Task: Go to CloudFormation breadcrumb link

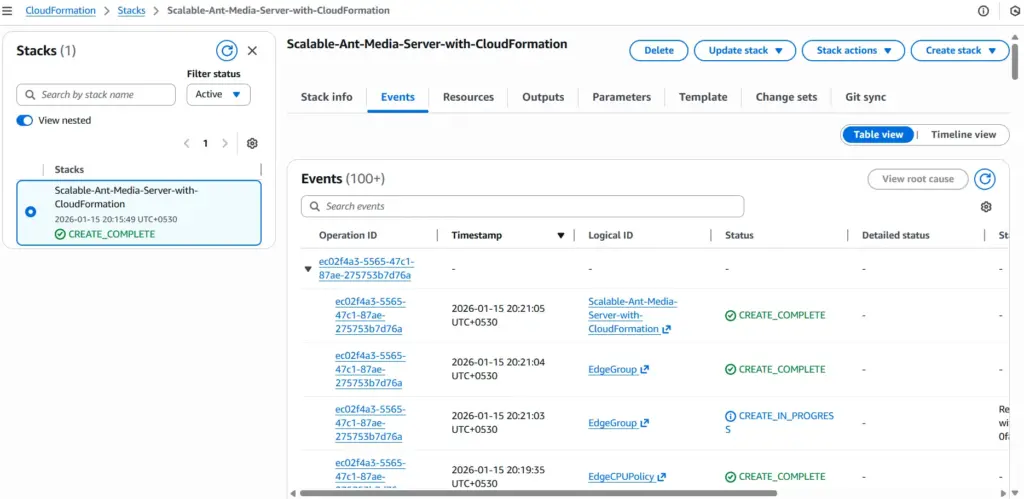Action: pyautogui.click(x=60, y=10)
